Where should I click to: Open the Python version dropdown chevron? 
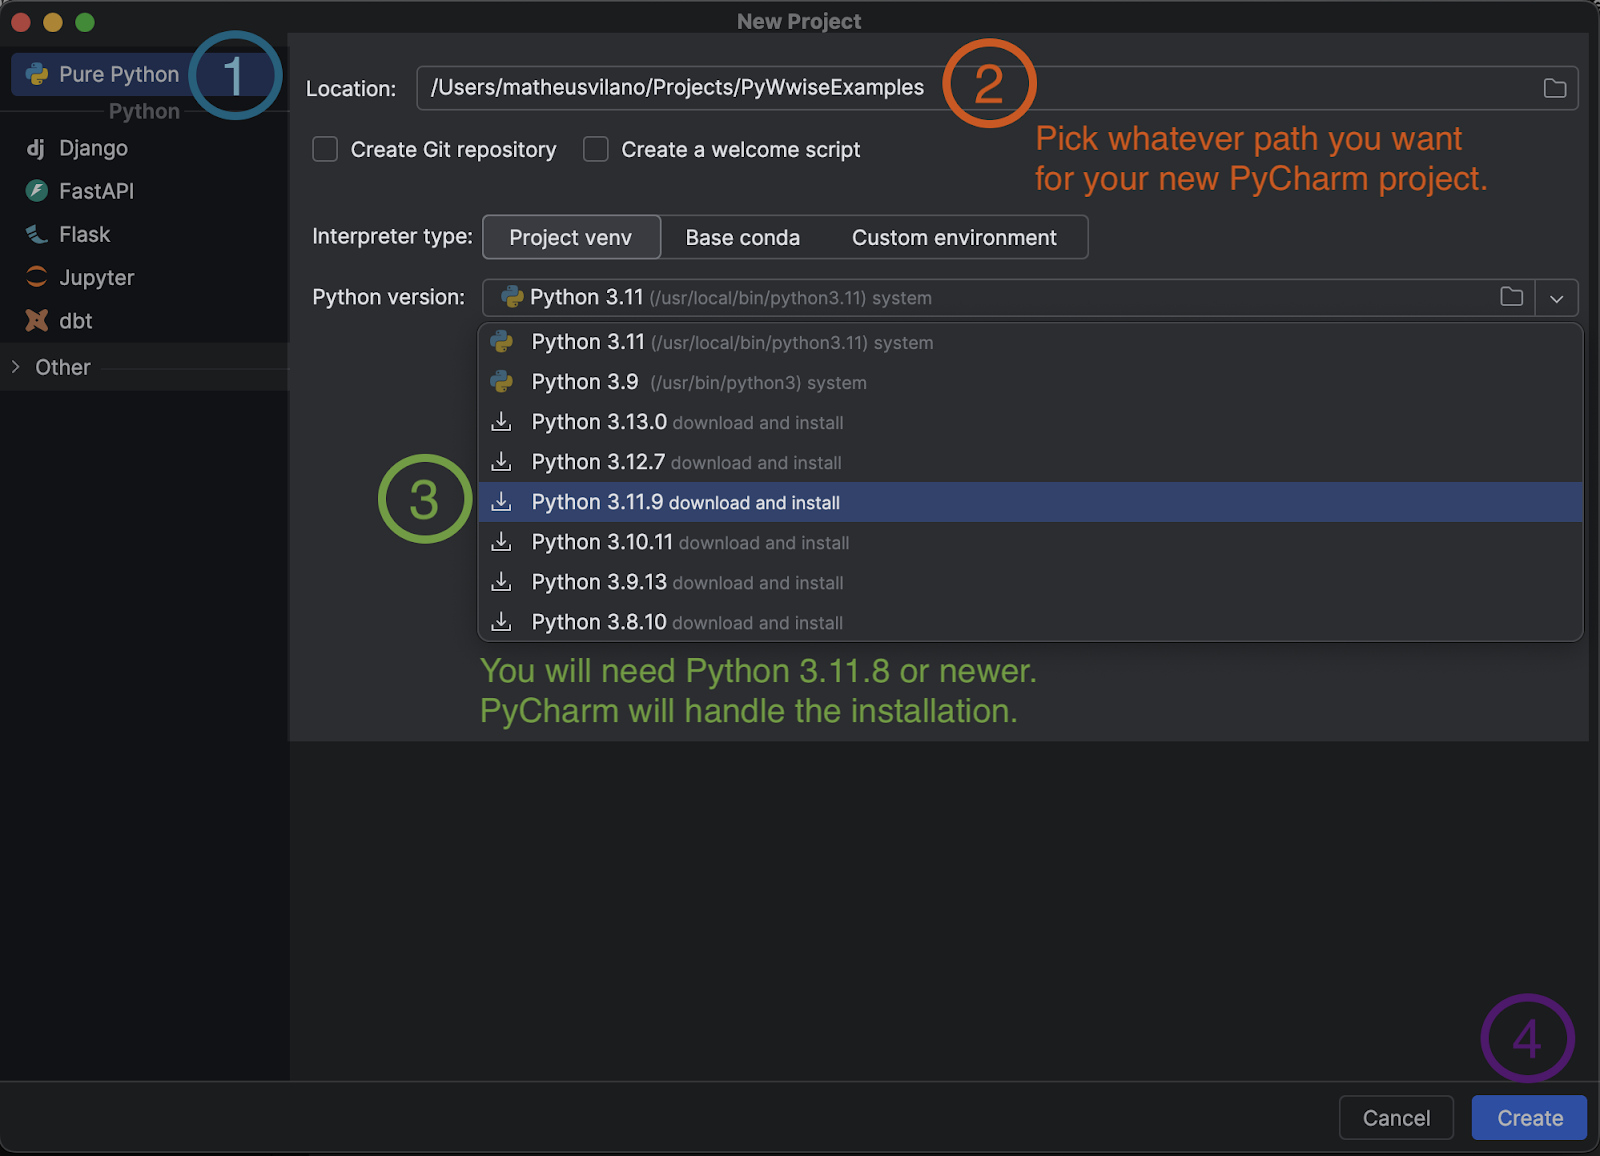tap(1556, 297)
